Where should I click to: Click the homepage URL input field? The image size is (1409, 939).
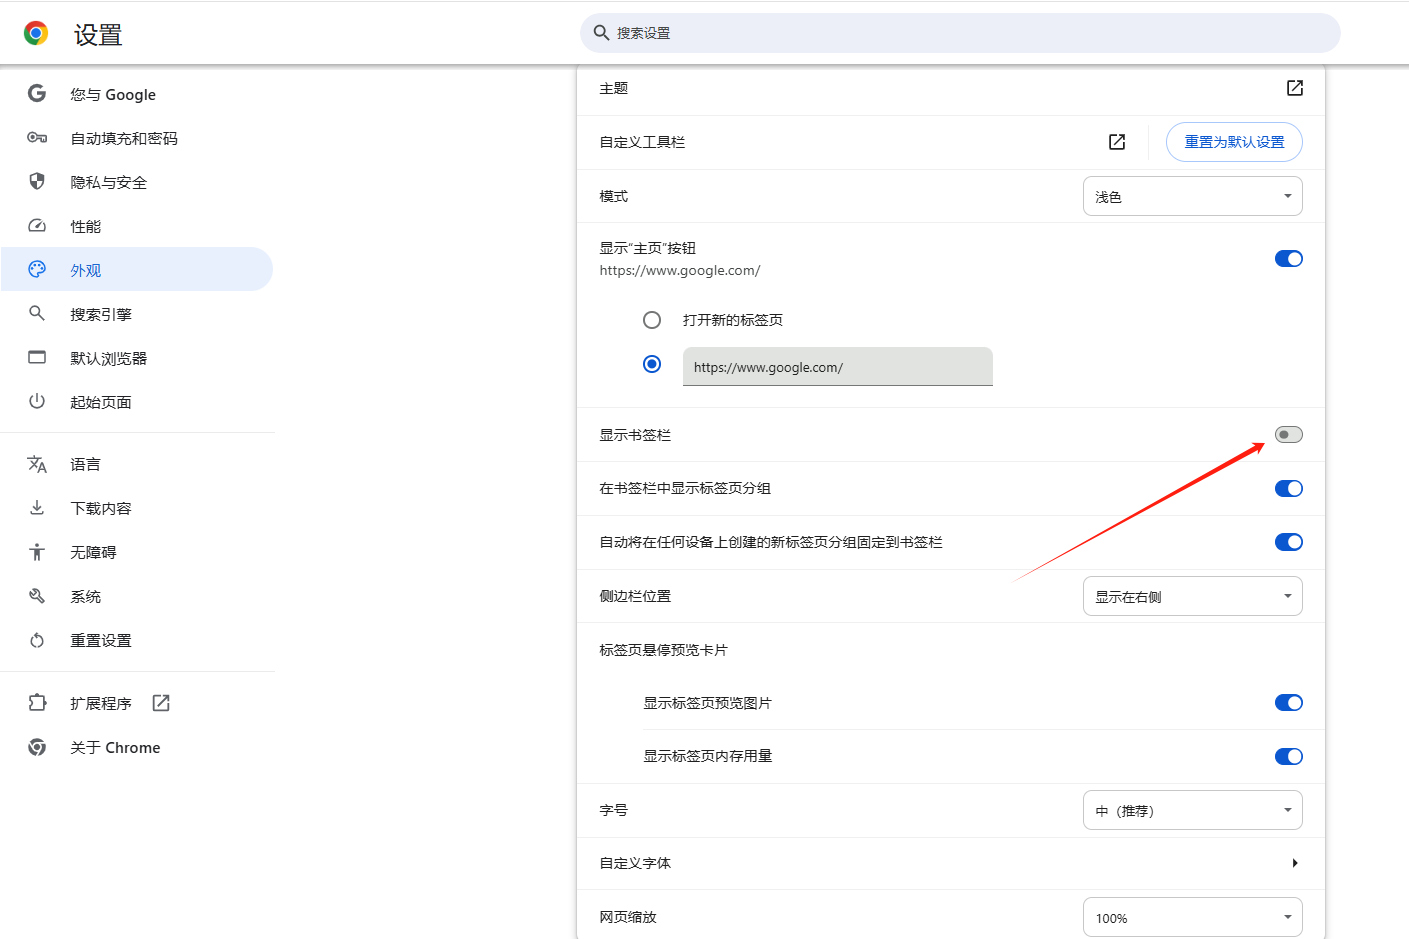click(838, 366)
